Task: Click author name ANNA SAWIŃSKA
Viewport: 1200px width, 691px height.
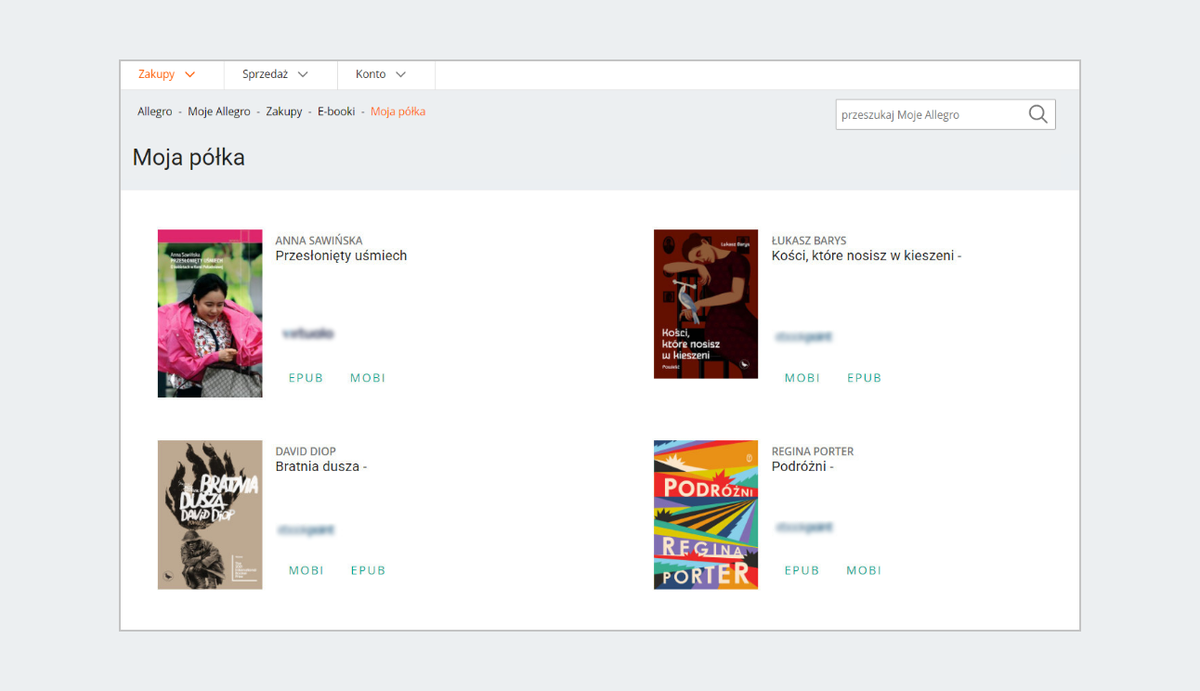Action: pos(319,240)
